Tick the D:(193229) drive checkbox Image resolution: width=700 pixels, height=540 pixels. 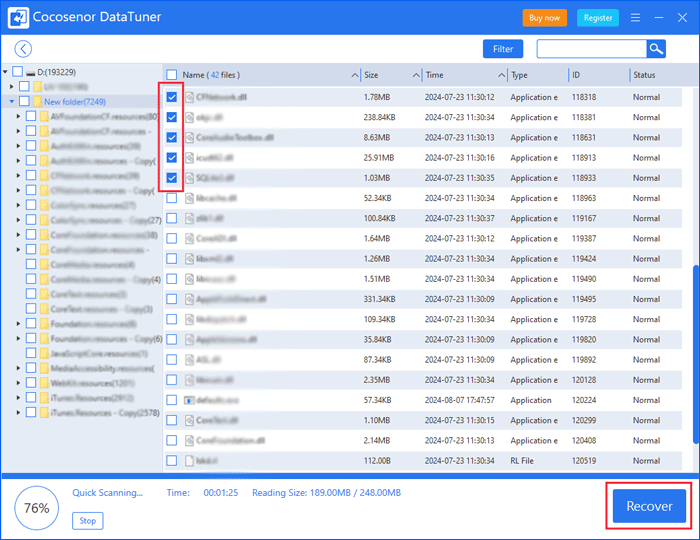(x=17, y=71)
